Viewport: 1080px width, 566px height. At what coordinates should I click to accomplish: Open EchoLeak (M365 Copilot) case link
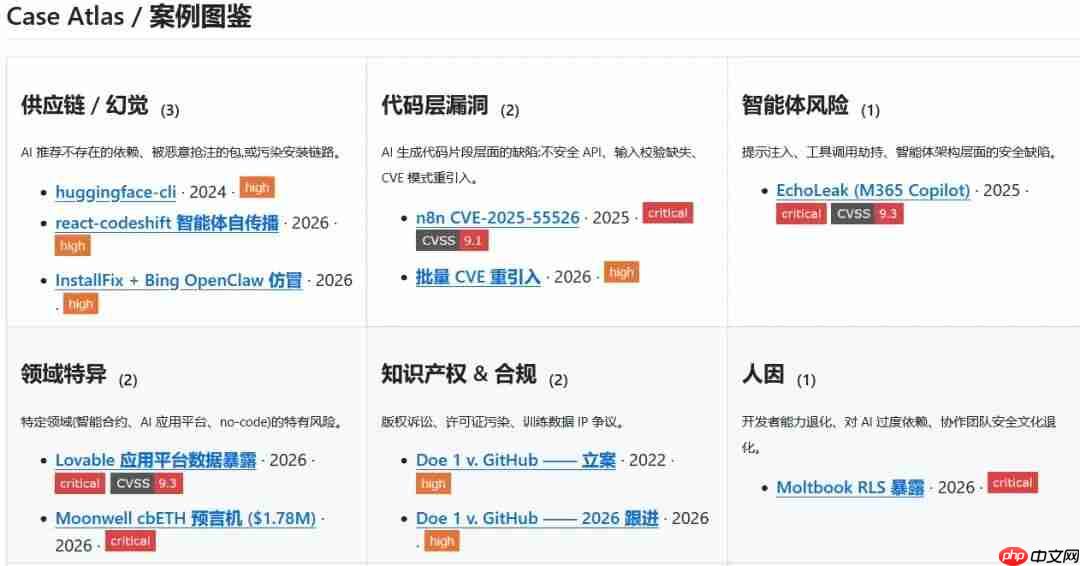tap(873, 190)
